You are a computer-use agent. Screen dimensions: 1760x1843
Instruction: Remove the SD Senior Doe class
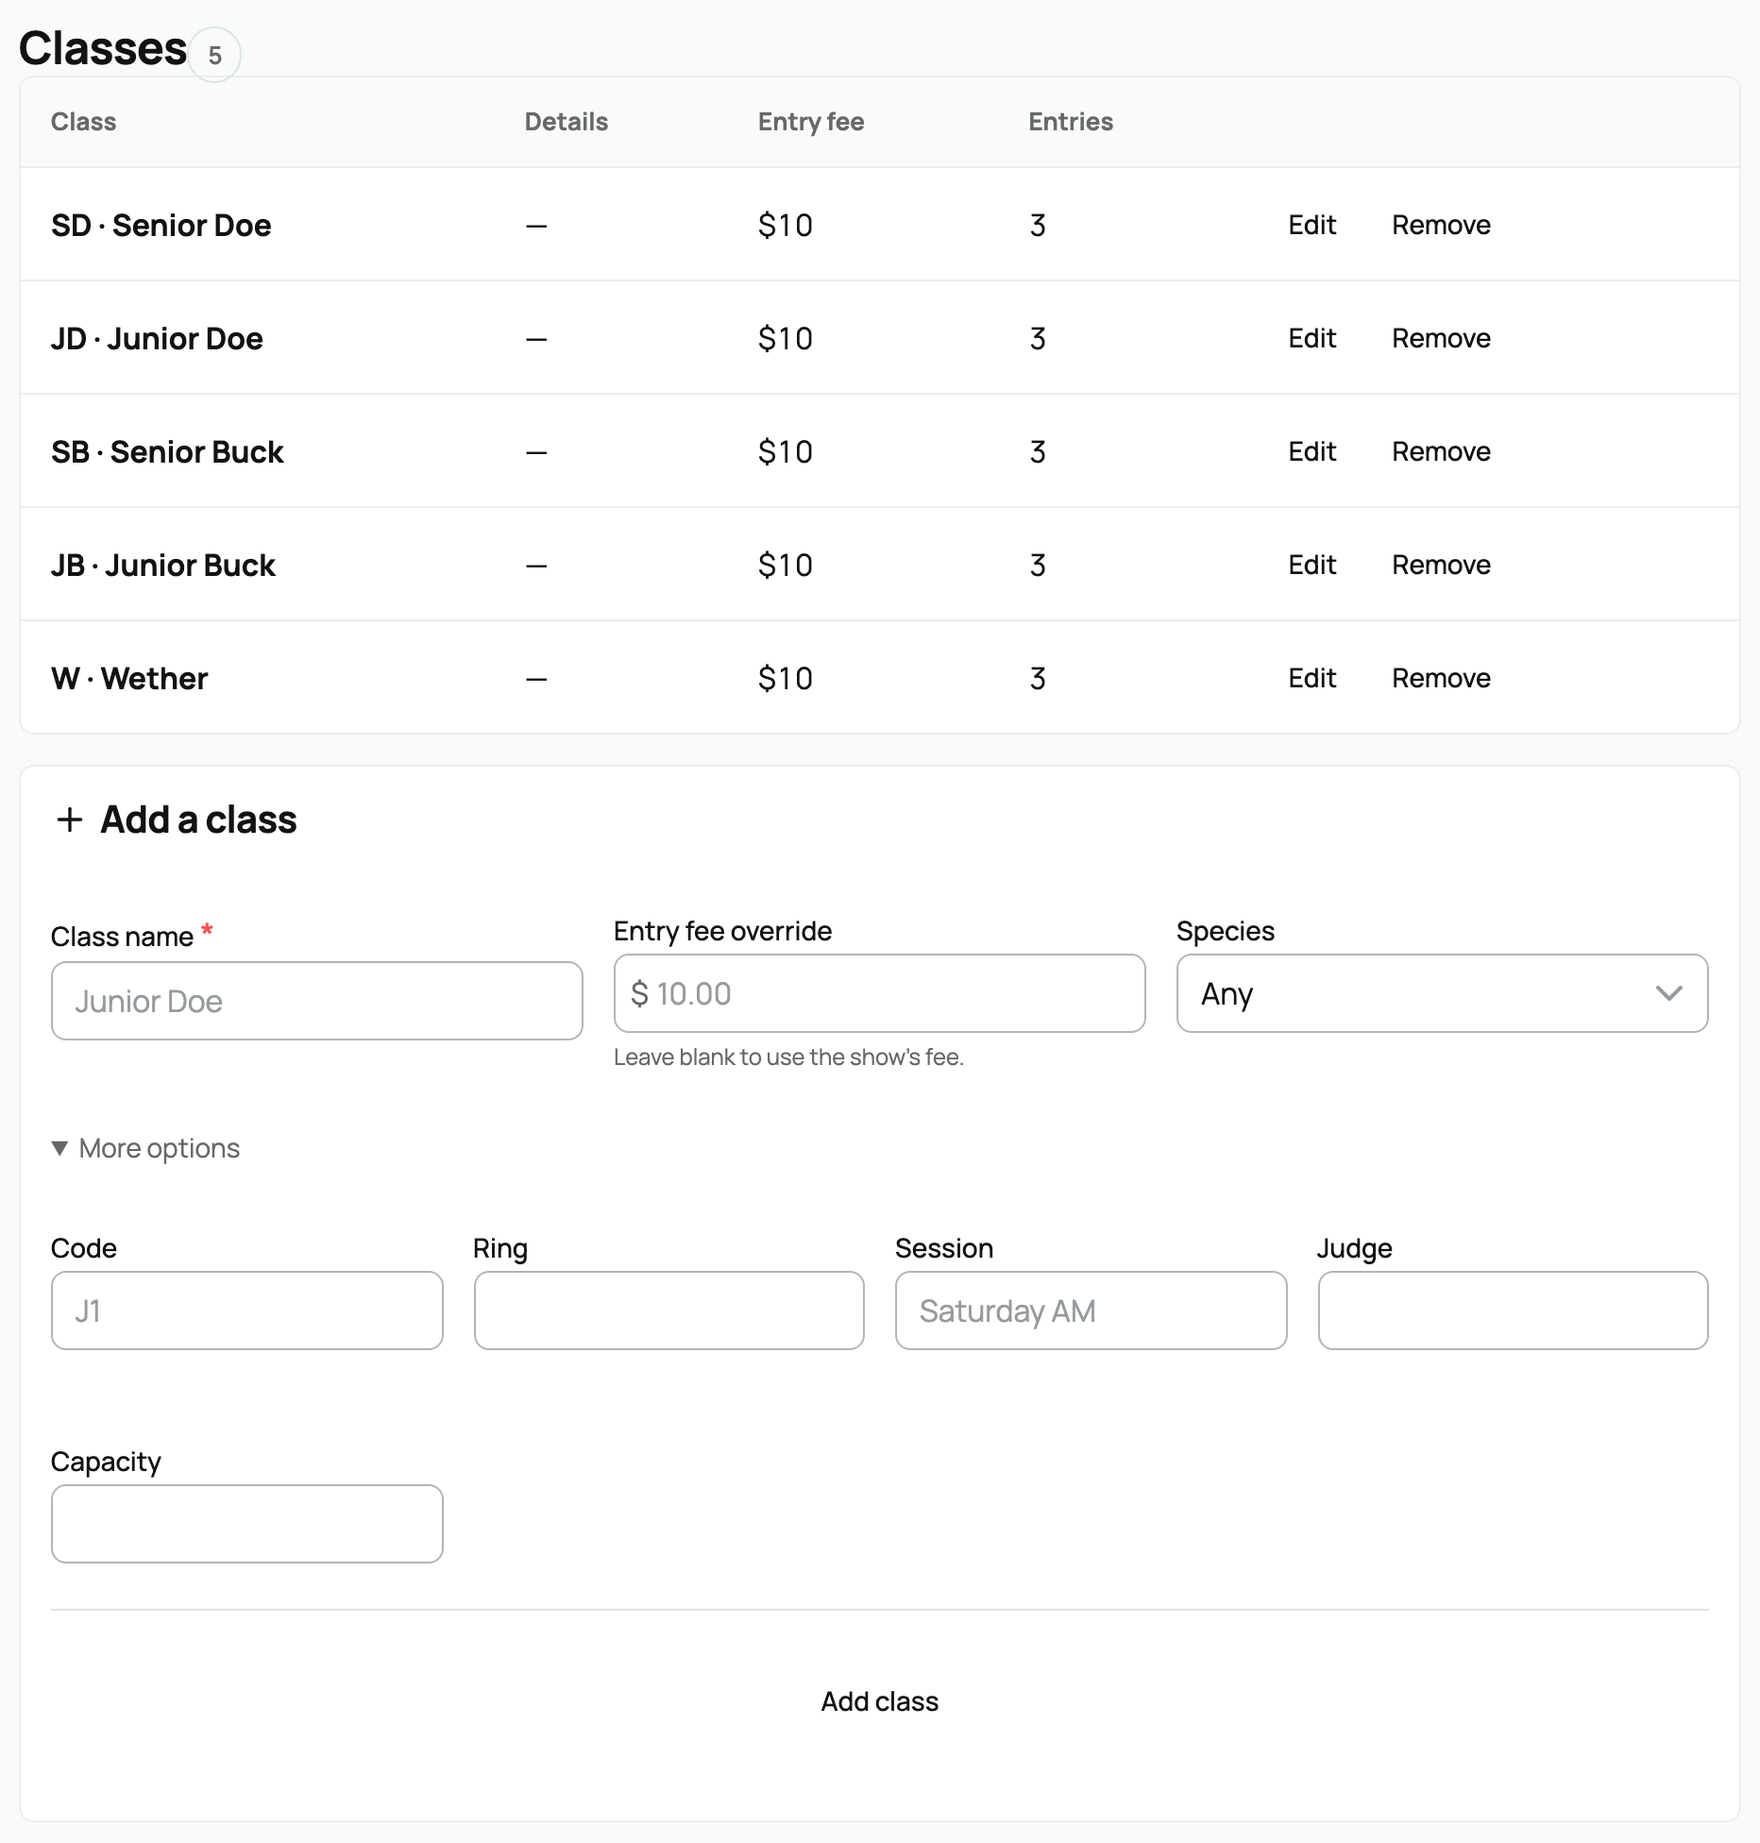tap(1441, 225)
